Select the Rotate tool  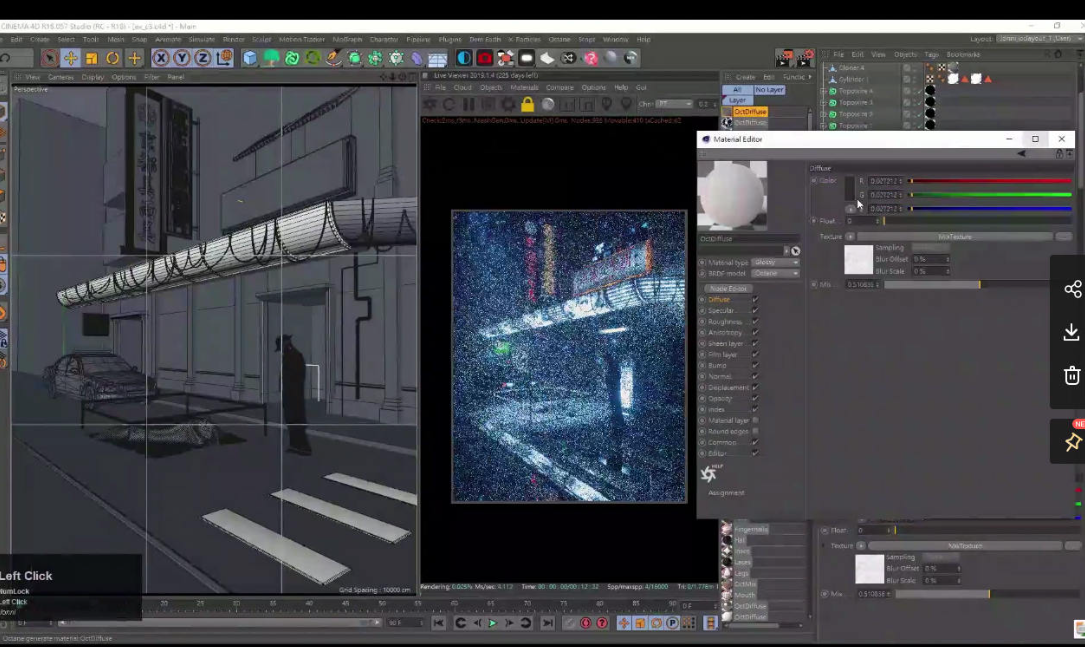pos(112,58)
